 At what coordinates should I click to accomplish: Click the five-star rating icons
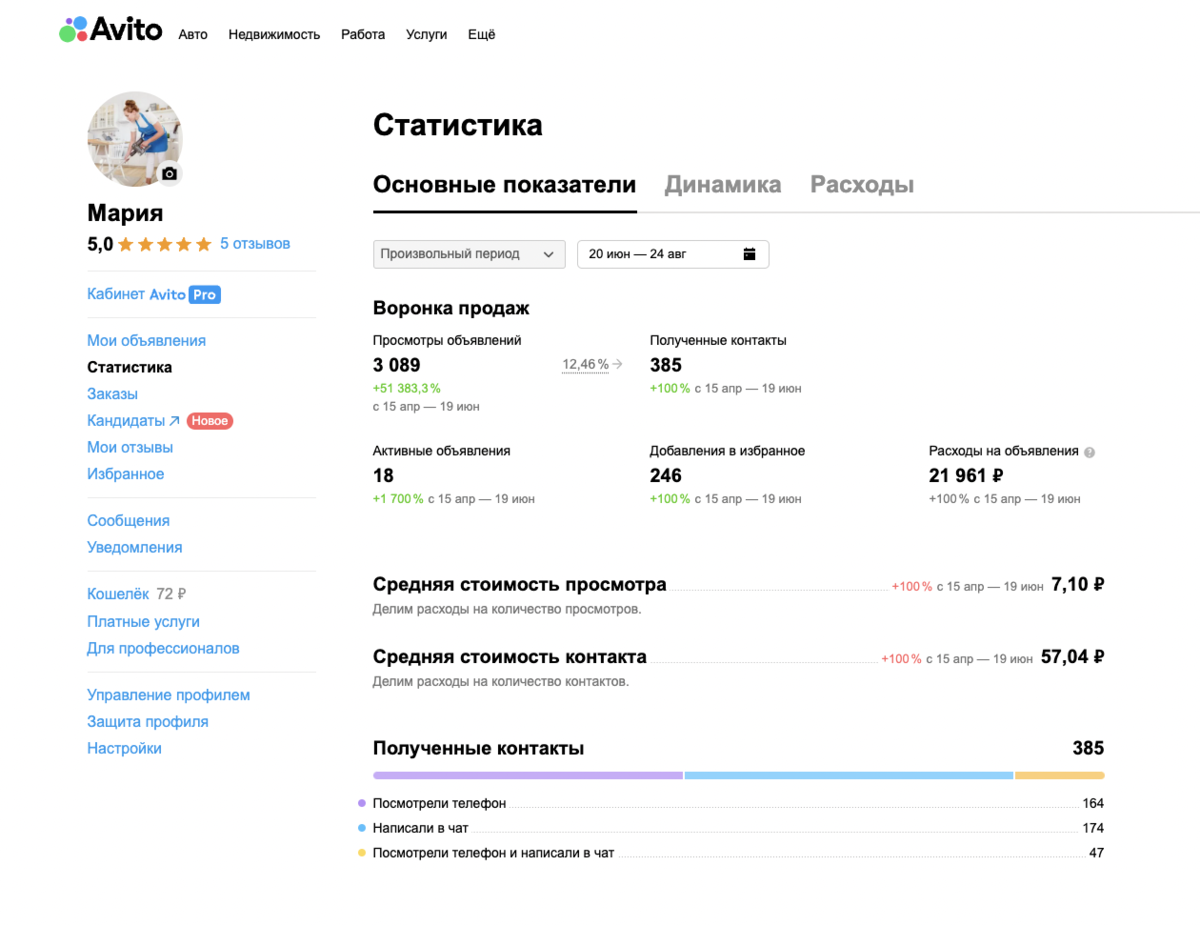pos(165,244)
